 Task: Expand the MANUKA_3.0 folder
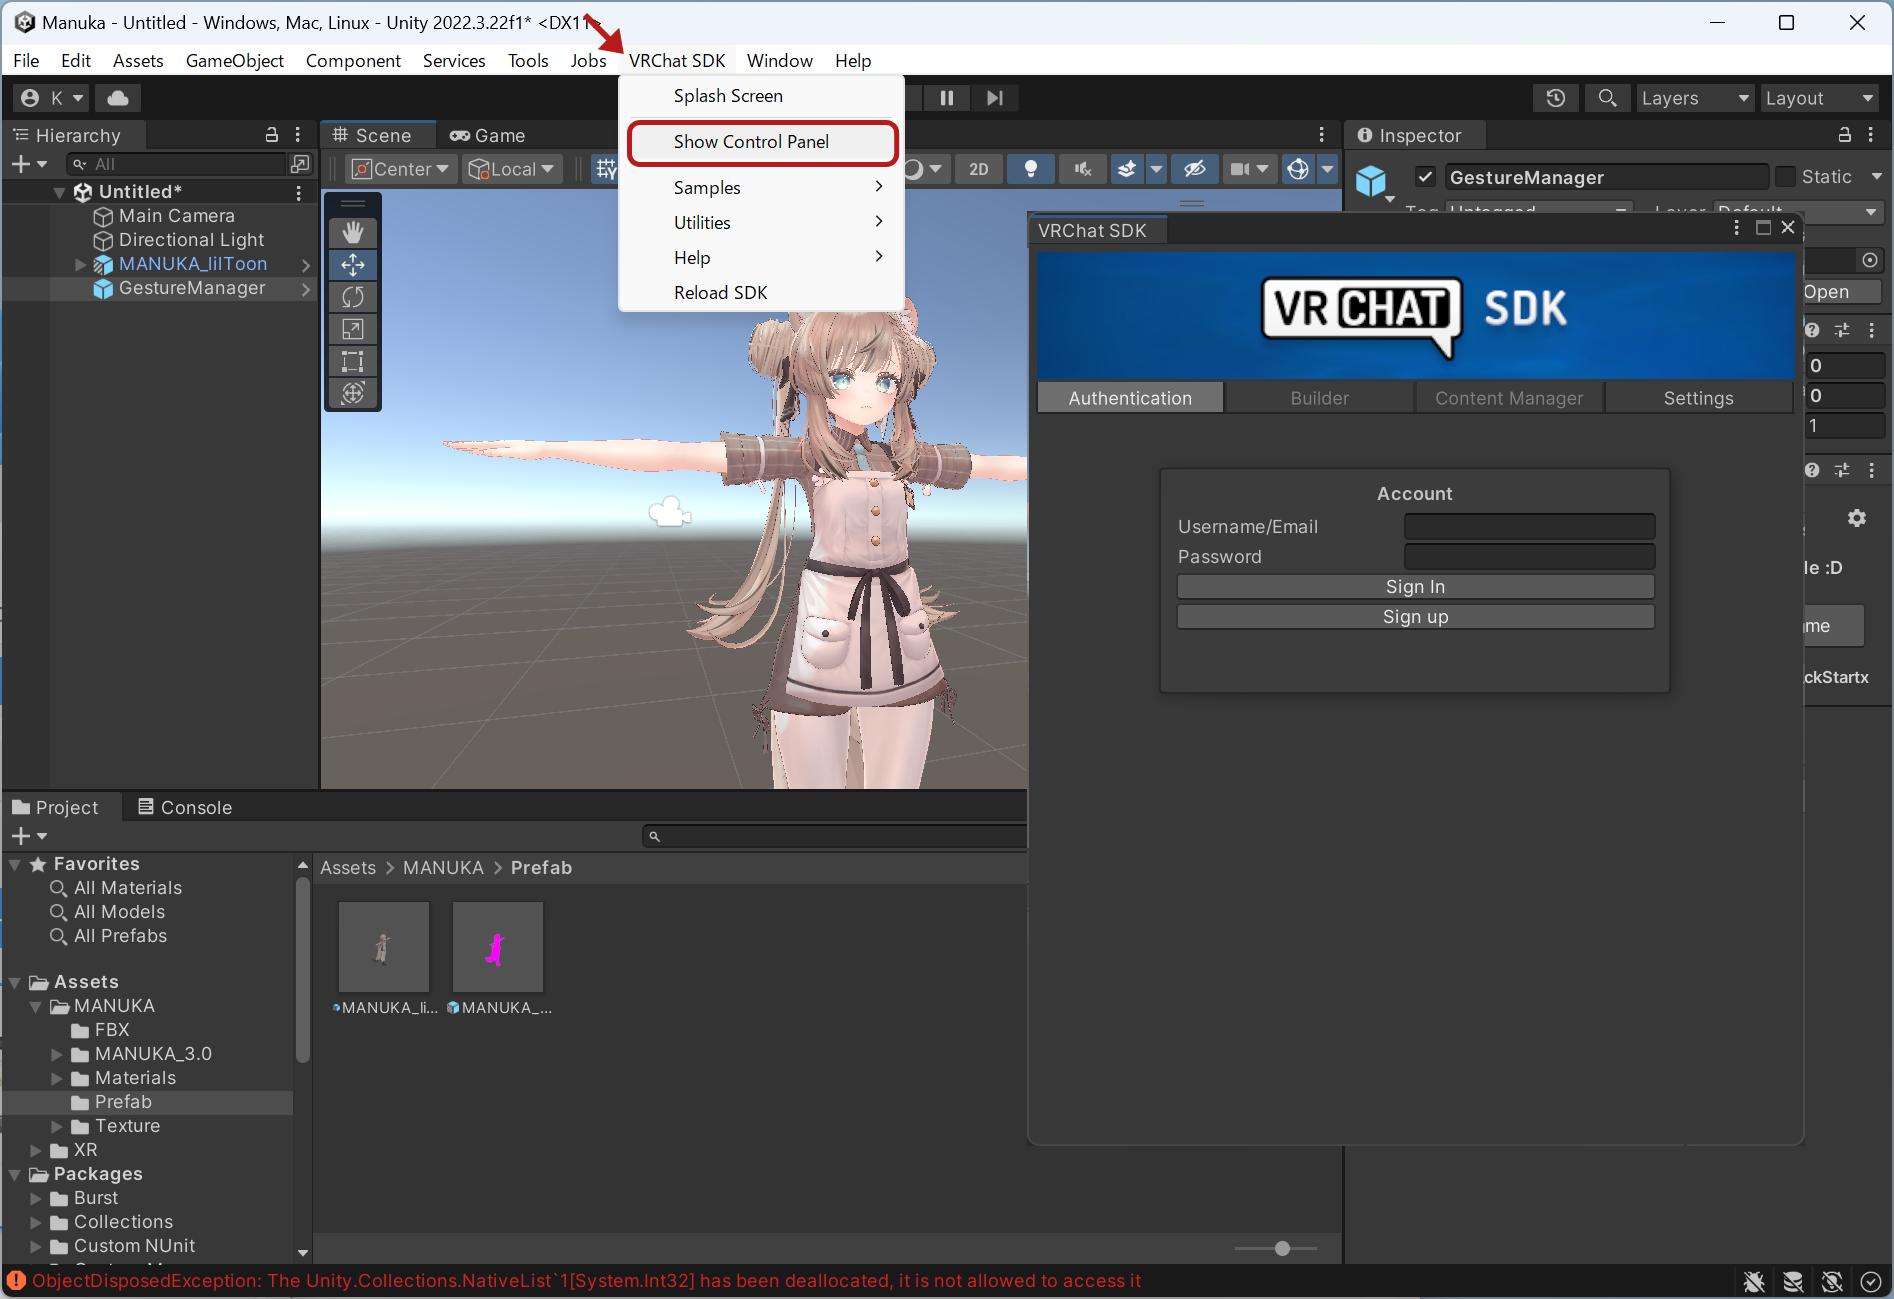(57, 1054)
